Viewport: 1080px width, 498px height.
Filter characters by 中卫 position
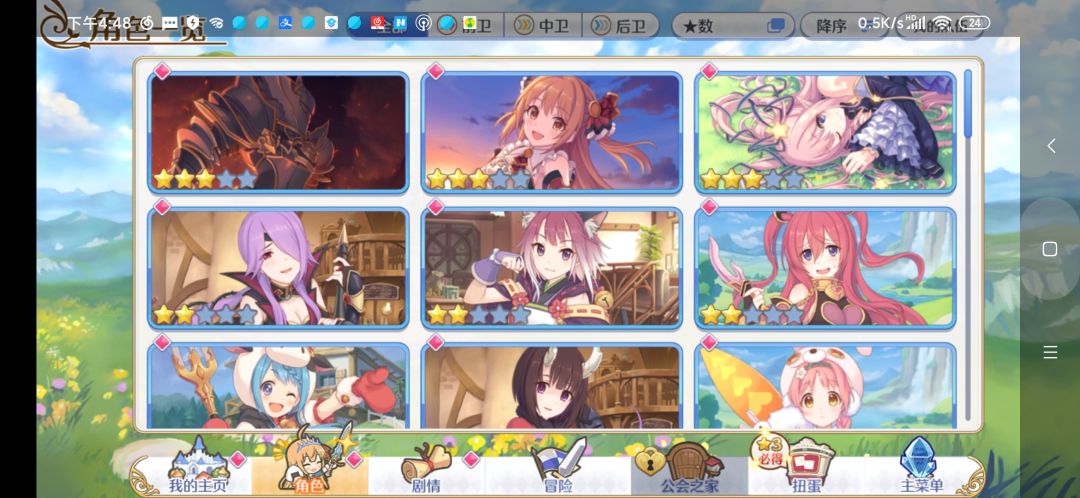coord(543,26)
